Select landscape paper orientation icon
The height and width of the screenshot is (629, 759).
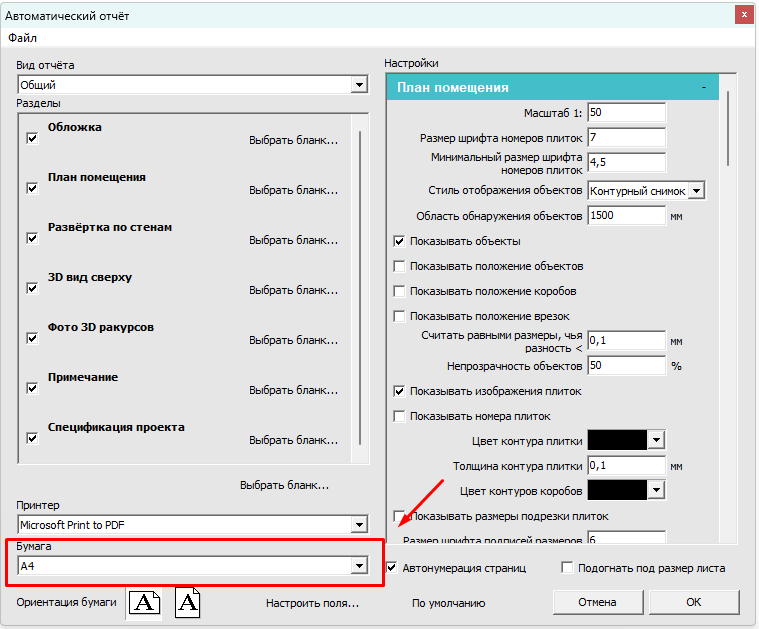click(x=144, y=603)
